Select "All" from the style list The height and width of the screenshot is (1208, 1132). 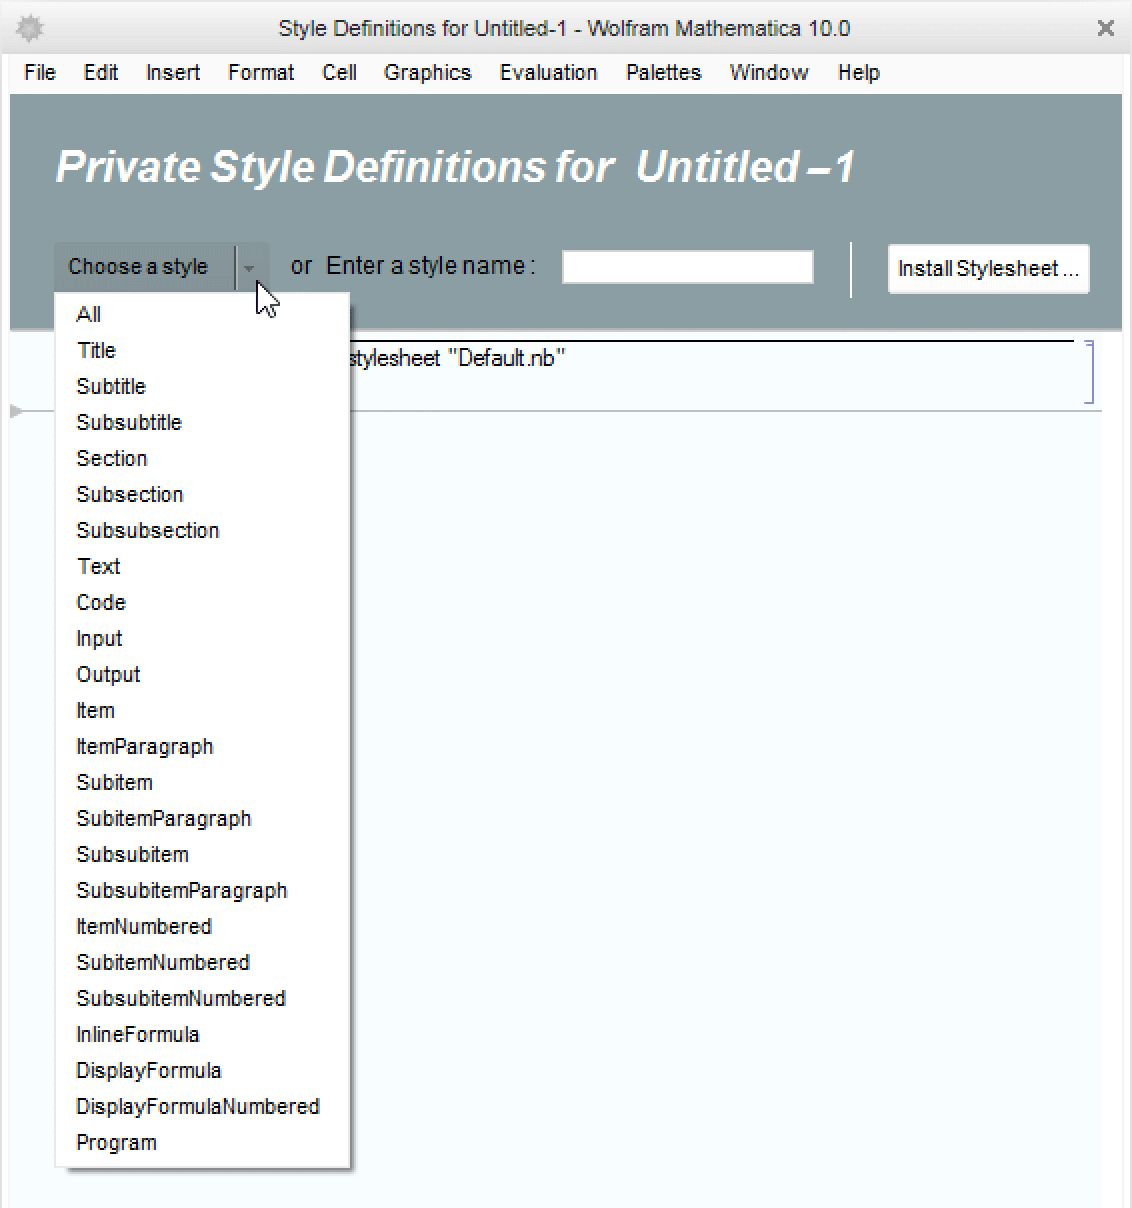89,314
